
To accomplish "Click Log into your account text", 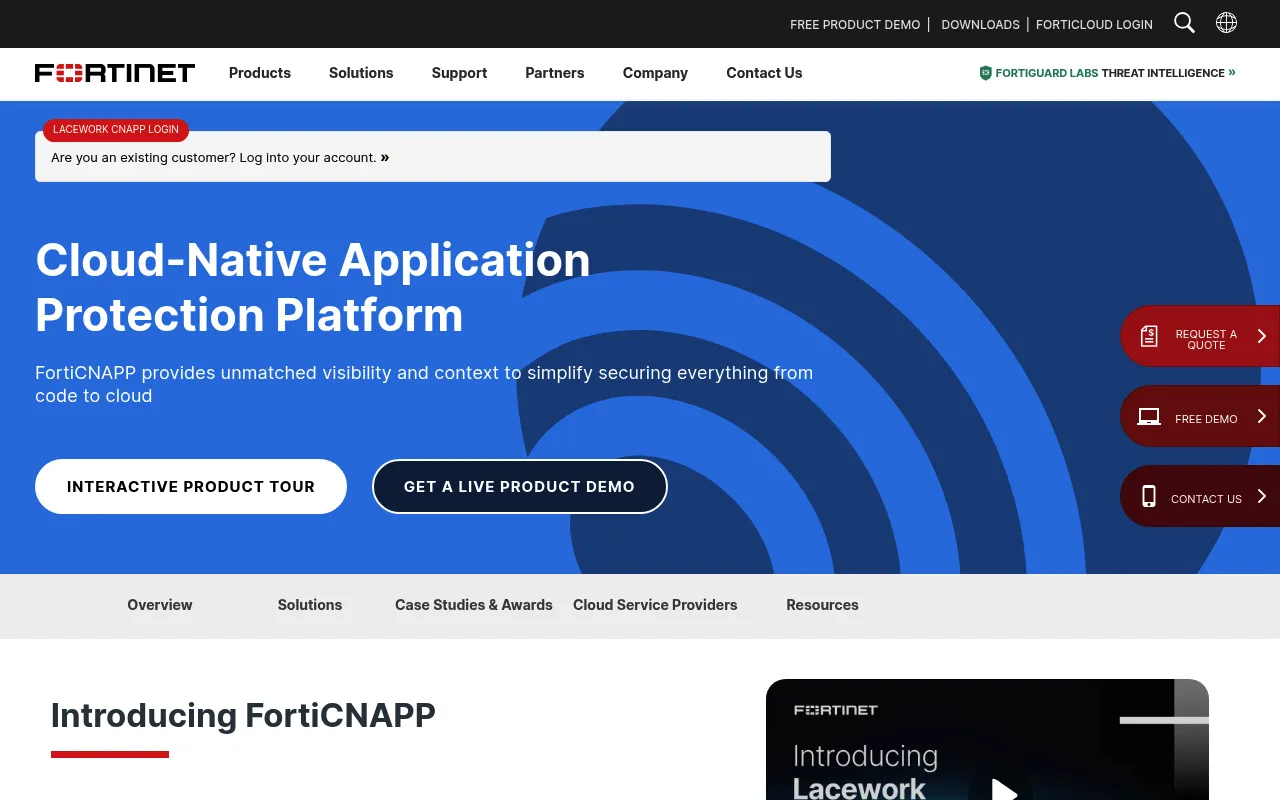I will click(x=308, y=157).
